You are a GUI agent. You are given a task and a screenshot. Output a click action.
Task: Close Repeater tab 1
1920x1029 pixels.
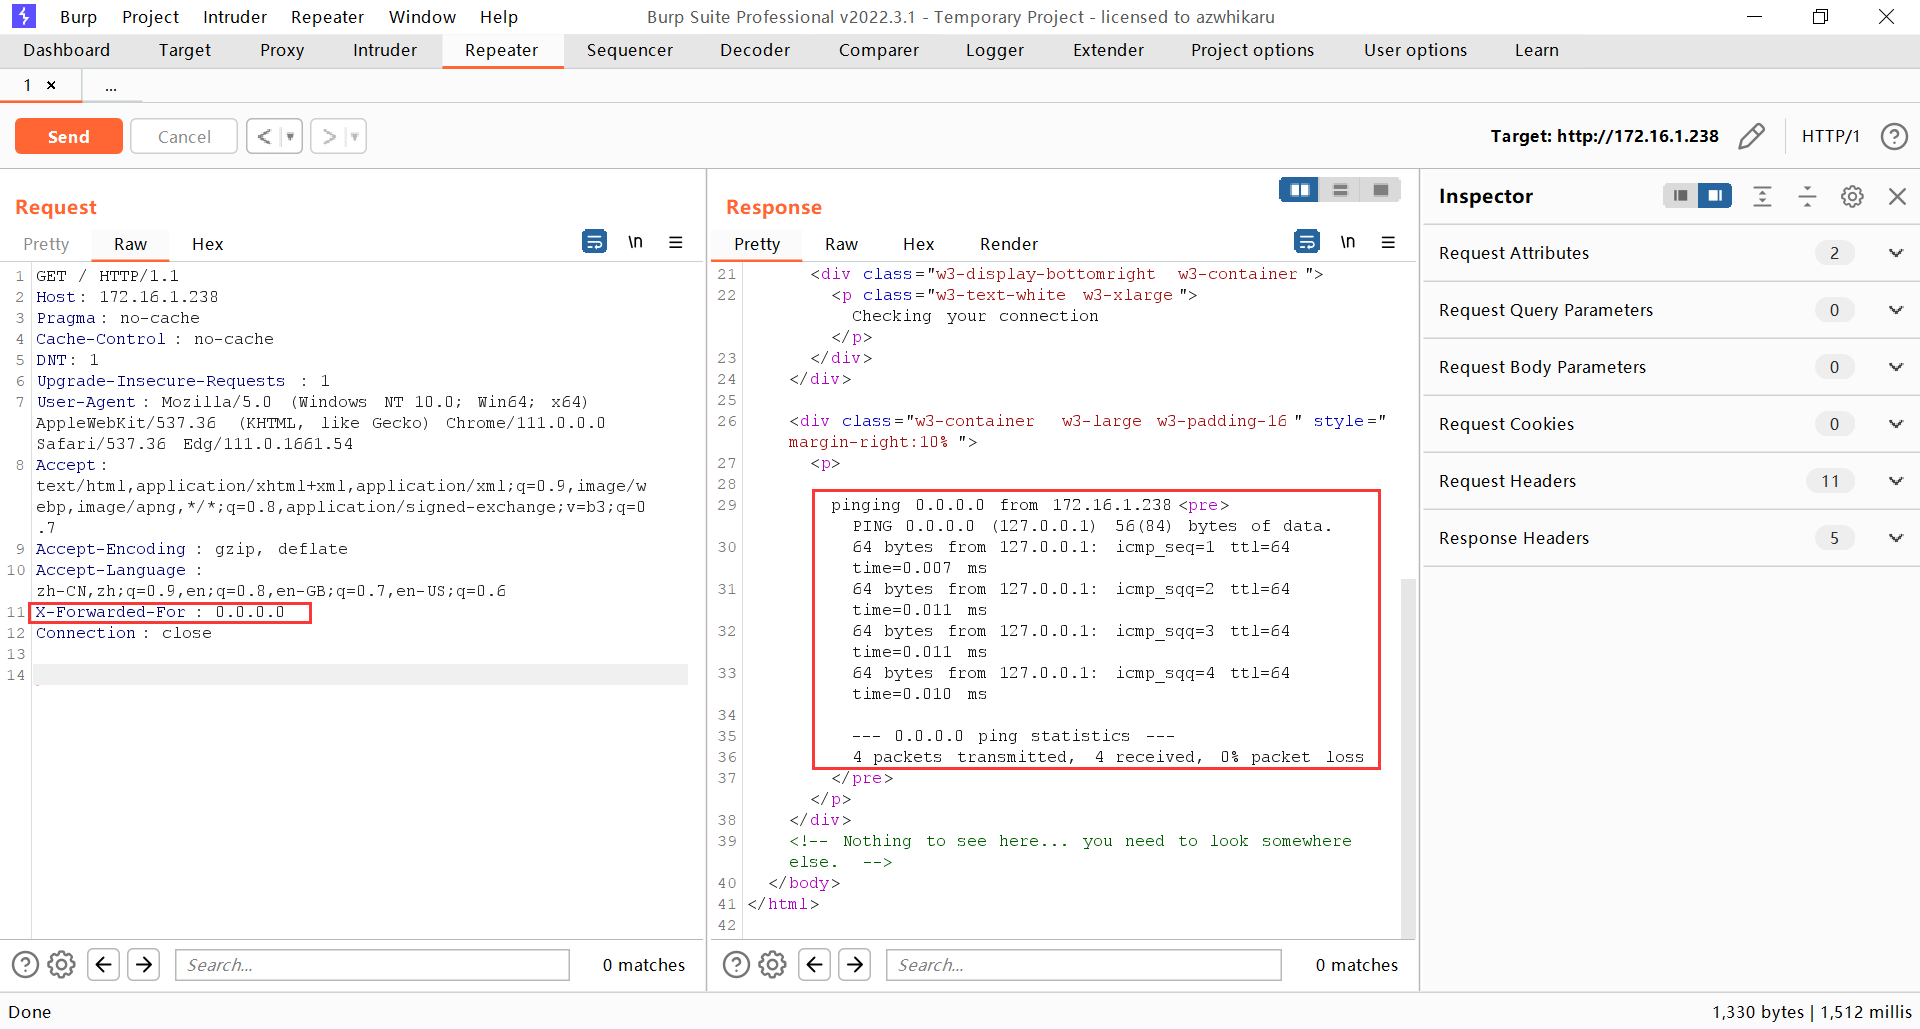(x=51, y=85)
